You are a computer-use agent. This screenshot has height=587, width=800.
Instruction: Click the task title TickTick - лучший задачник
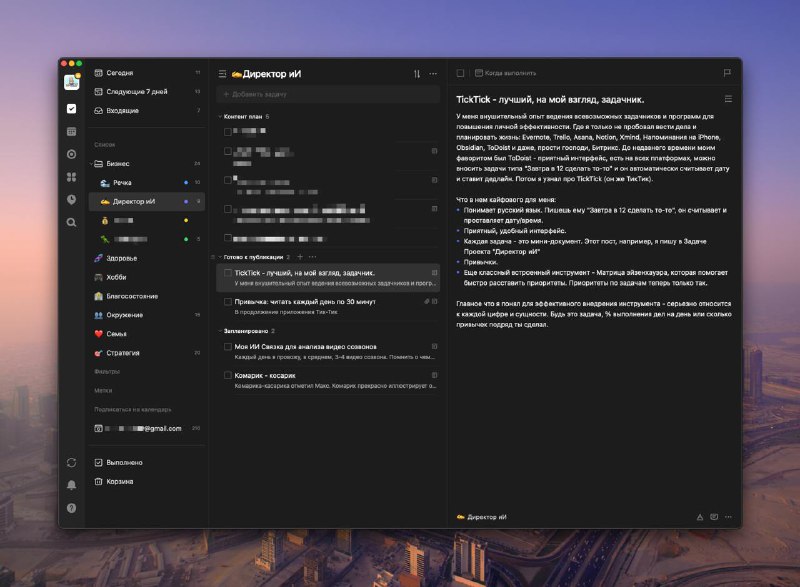pos(550,99)
